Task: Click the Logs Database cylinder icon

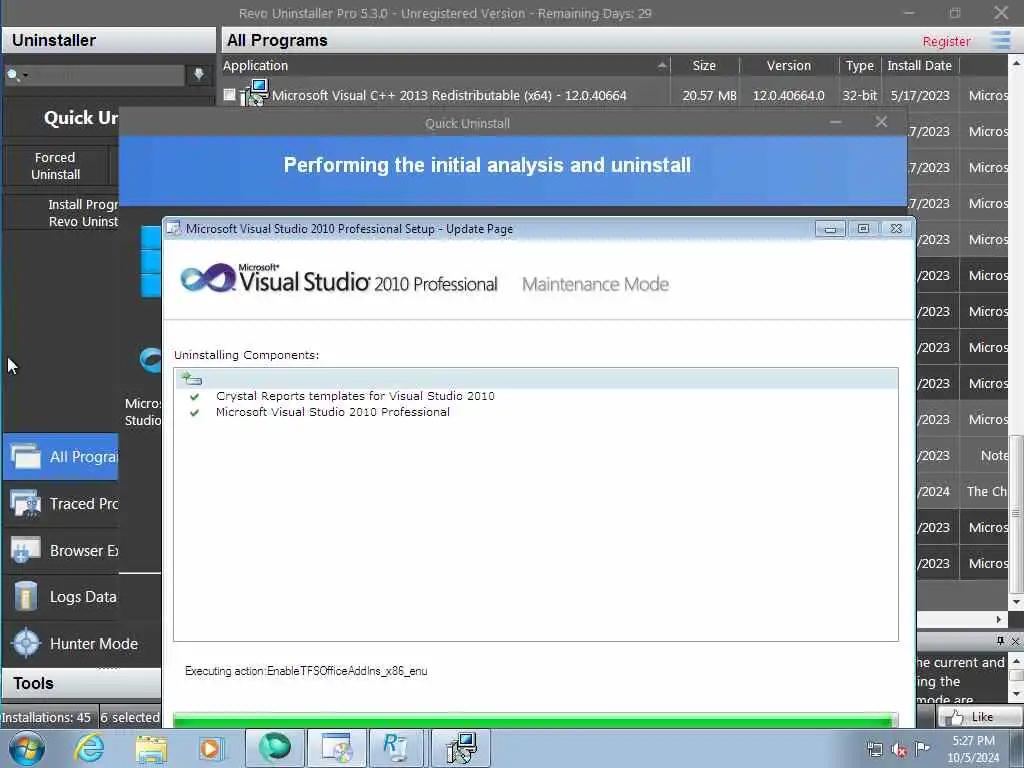Action: pyautogui.click(x=26, y=596)
